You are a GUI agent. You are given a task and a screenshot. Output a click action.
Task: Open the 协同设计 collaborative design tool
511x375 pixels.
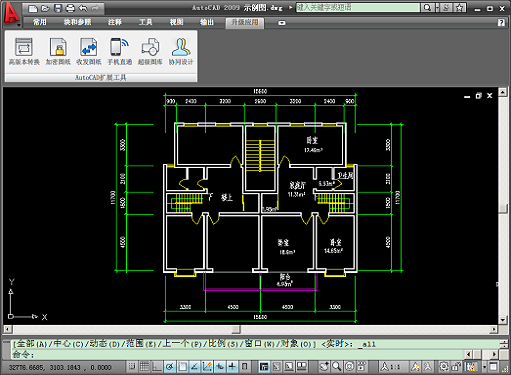coord(181,51)
